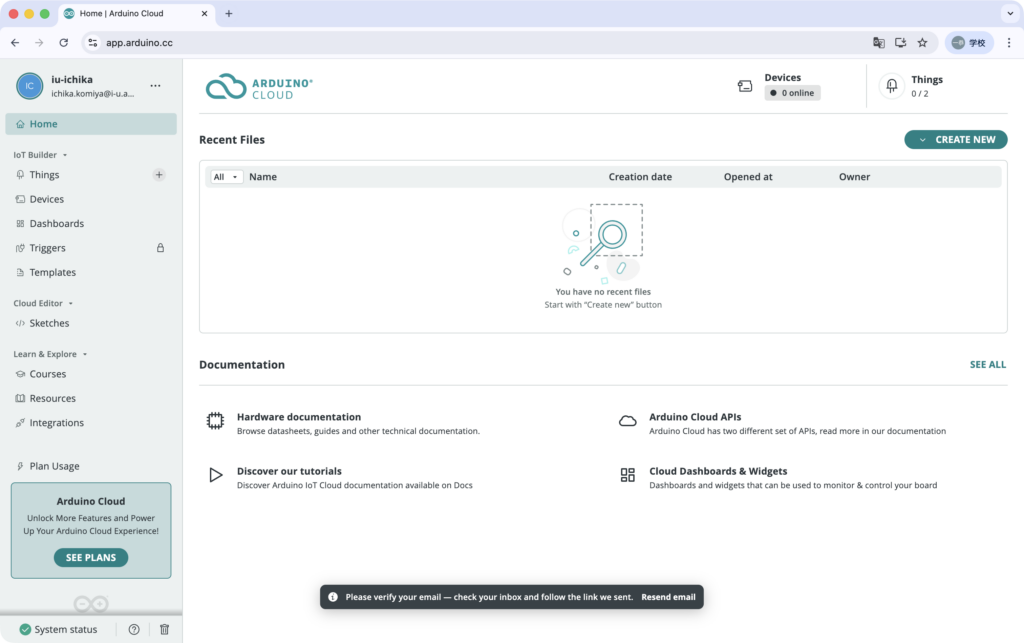This screenshot has width=1024, height=643.
Task: Expand the CREATE NEW dropdown button
Action: coord(955,140)
